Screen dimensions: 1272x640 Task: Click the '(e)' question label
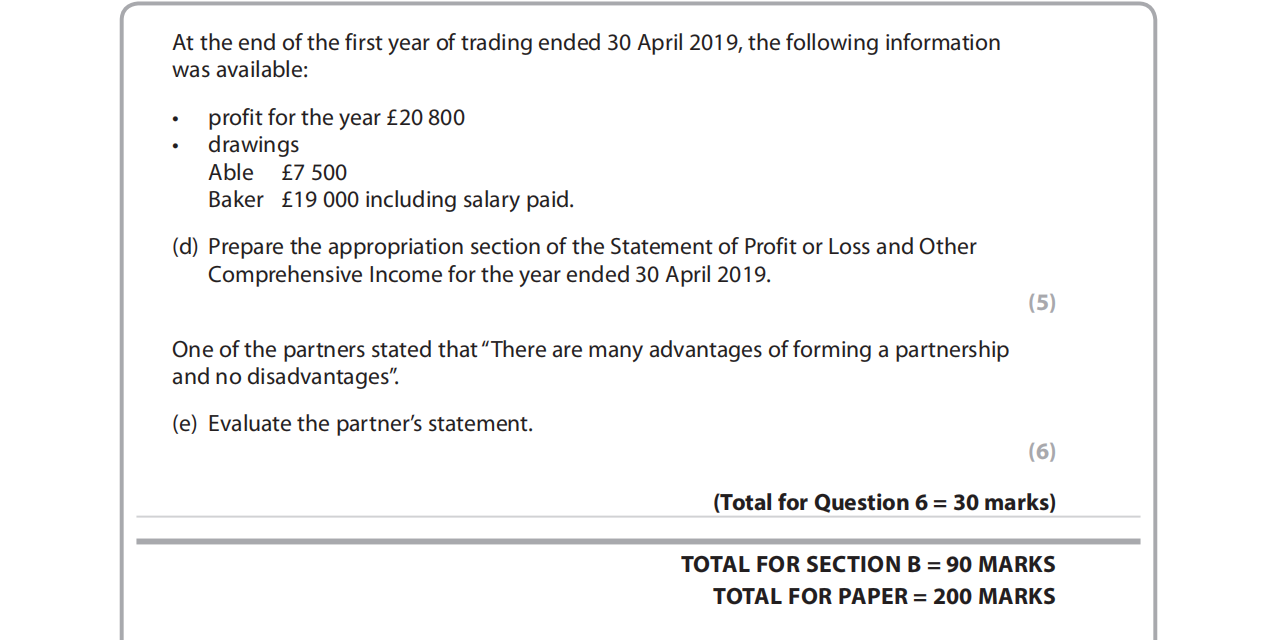(185, 424)
